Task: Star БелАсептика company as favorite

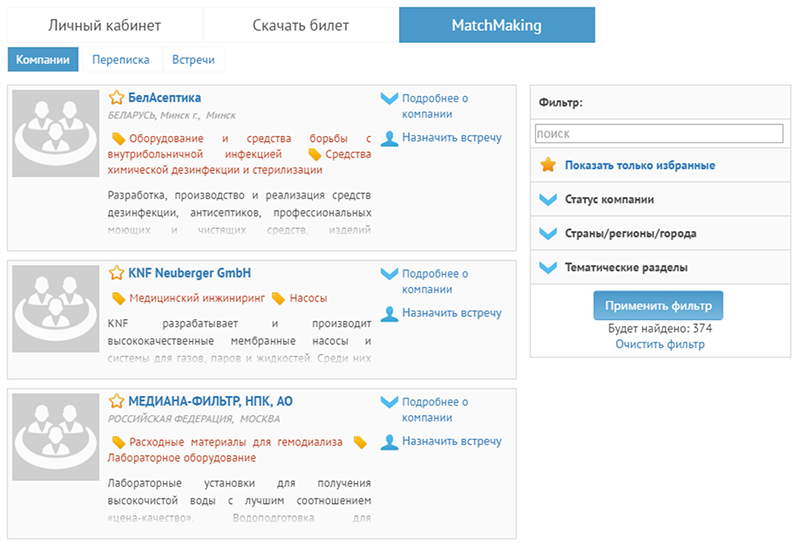Action: point(116,98)
